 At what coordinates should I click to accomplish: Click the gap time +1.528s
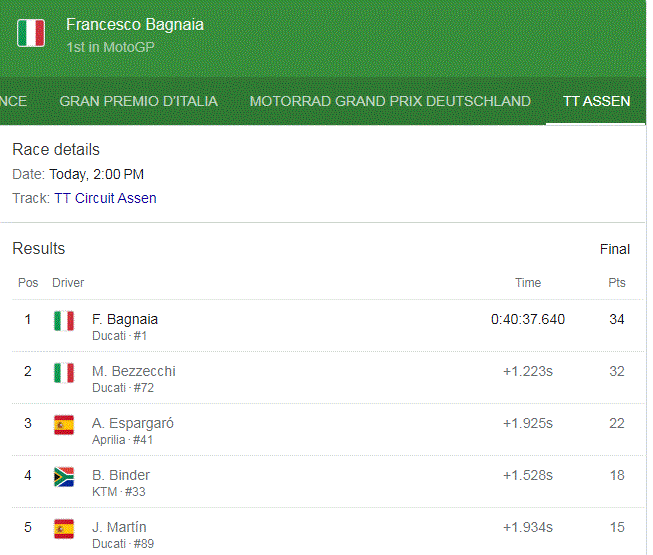coord(528,475)
